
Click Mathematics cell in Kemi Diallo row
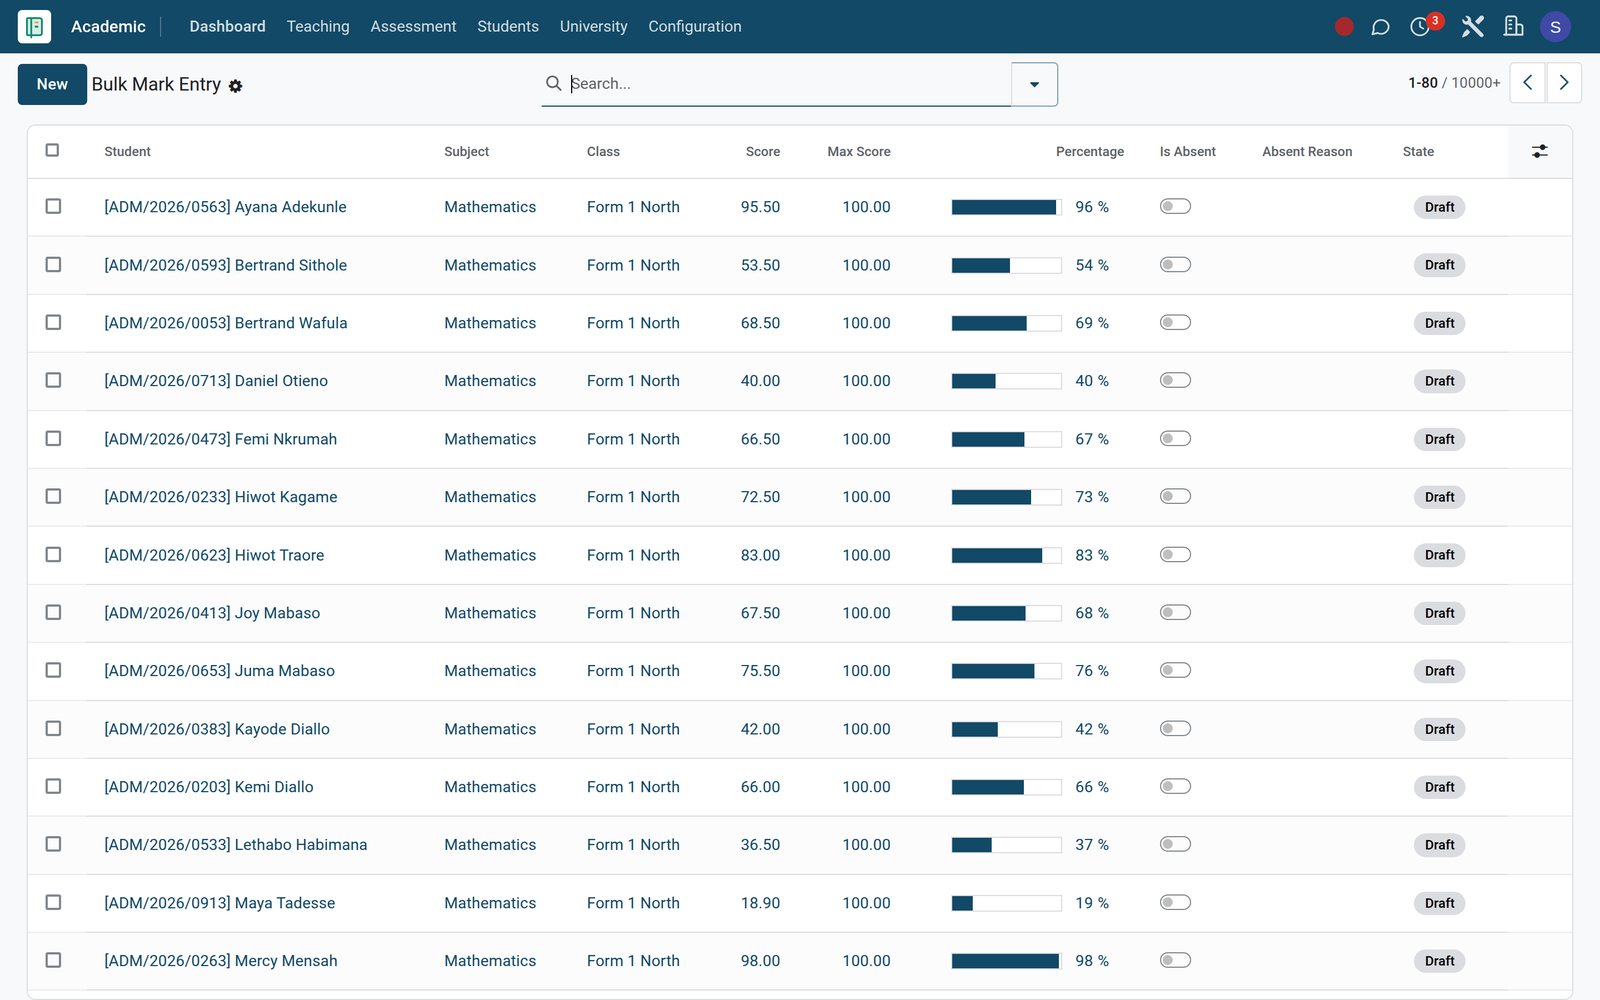490,787
